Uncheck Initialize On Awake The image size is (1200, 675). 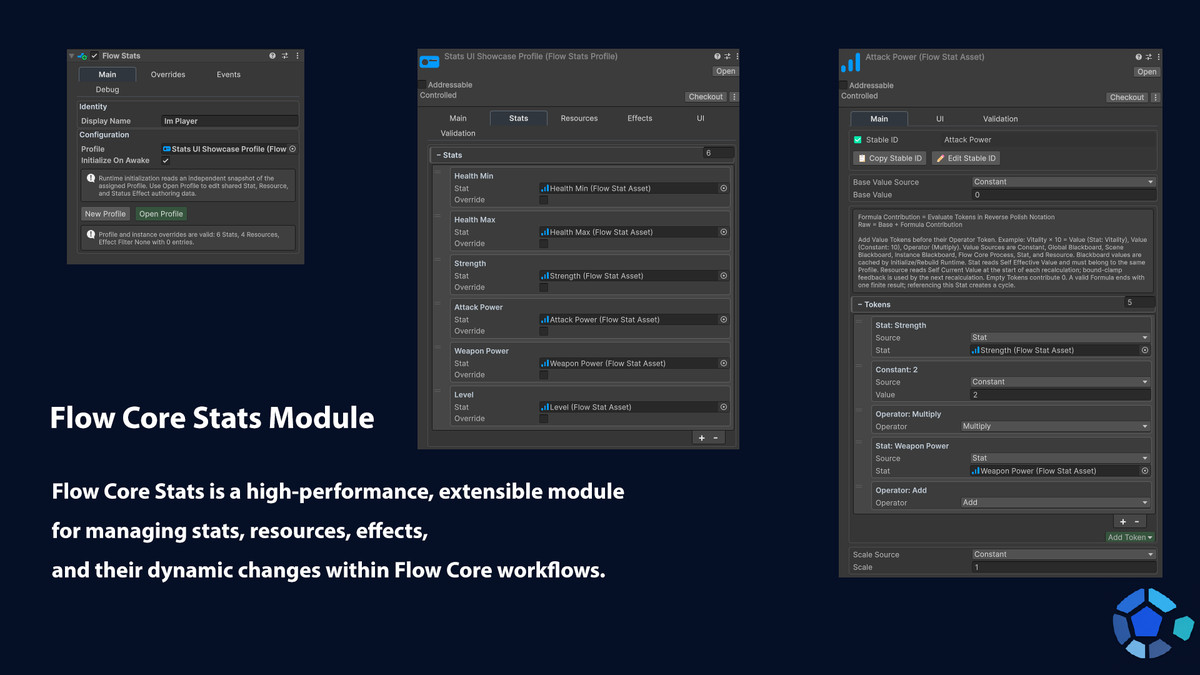click(x=166, y=161)
